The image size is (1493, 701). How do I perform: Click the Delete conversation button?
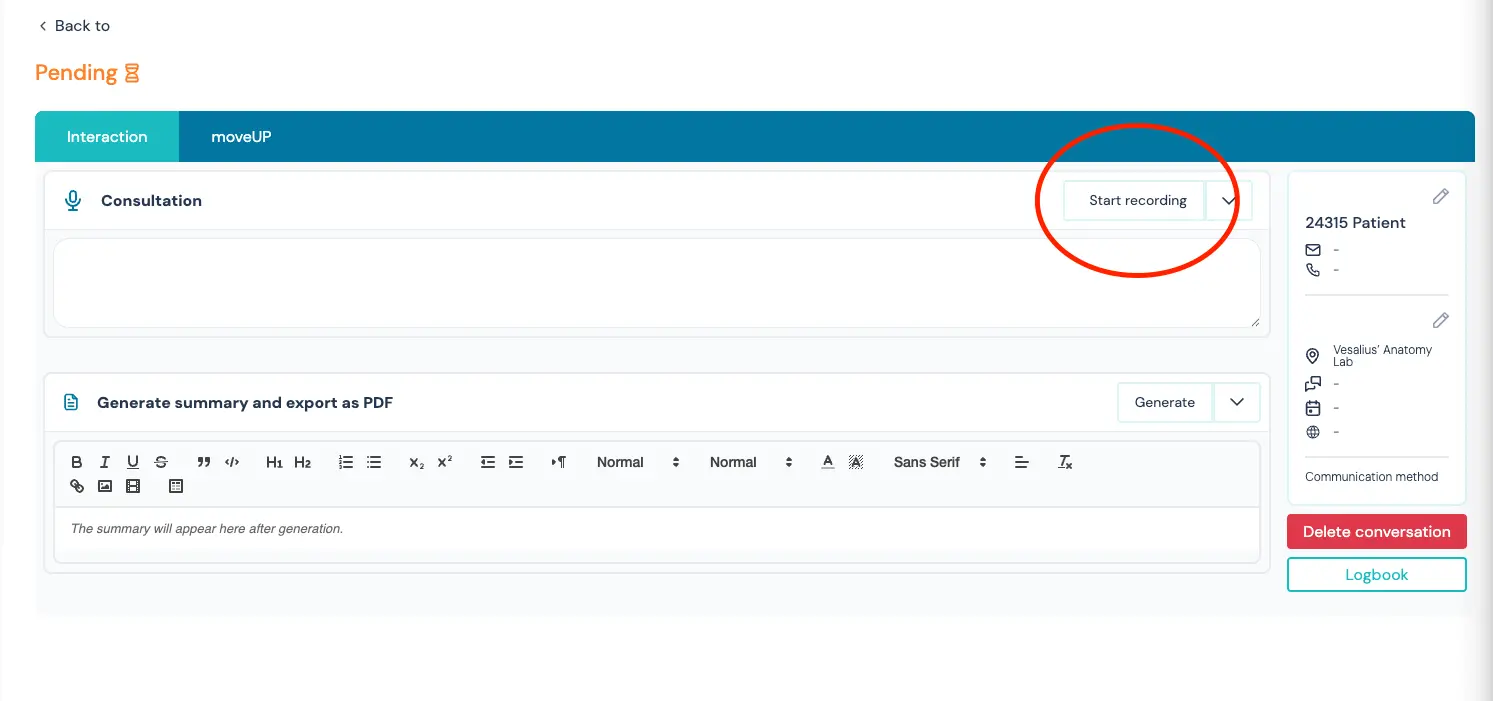pos(1376,532)
